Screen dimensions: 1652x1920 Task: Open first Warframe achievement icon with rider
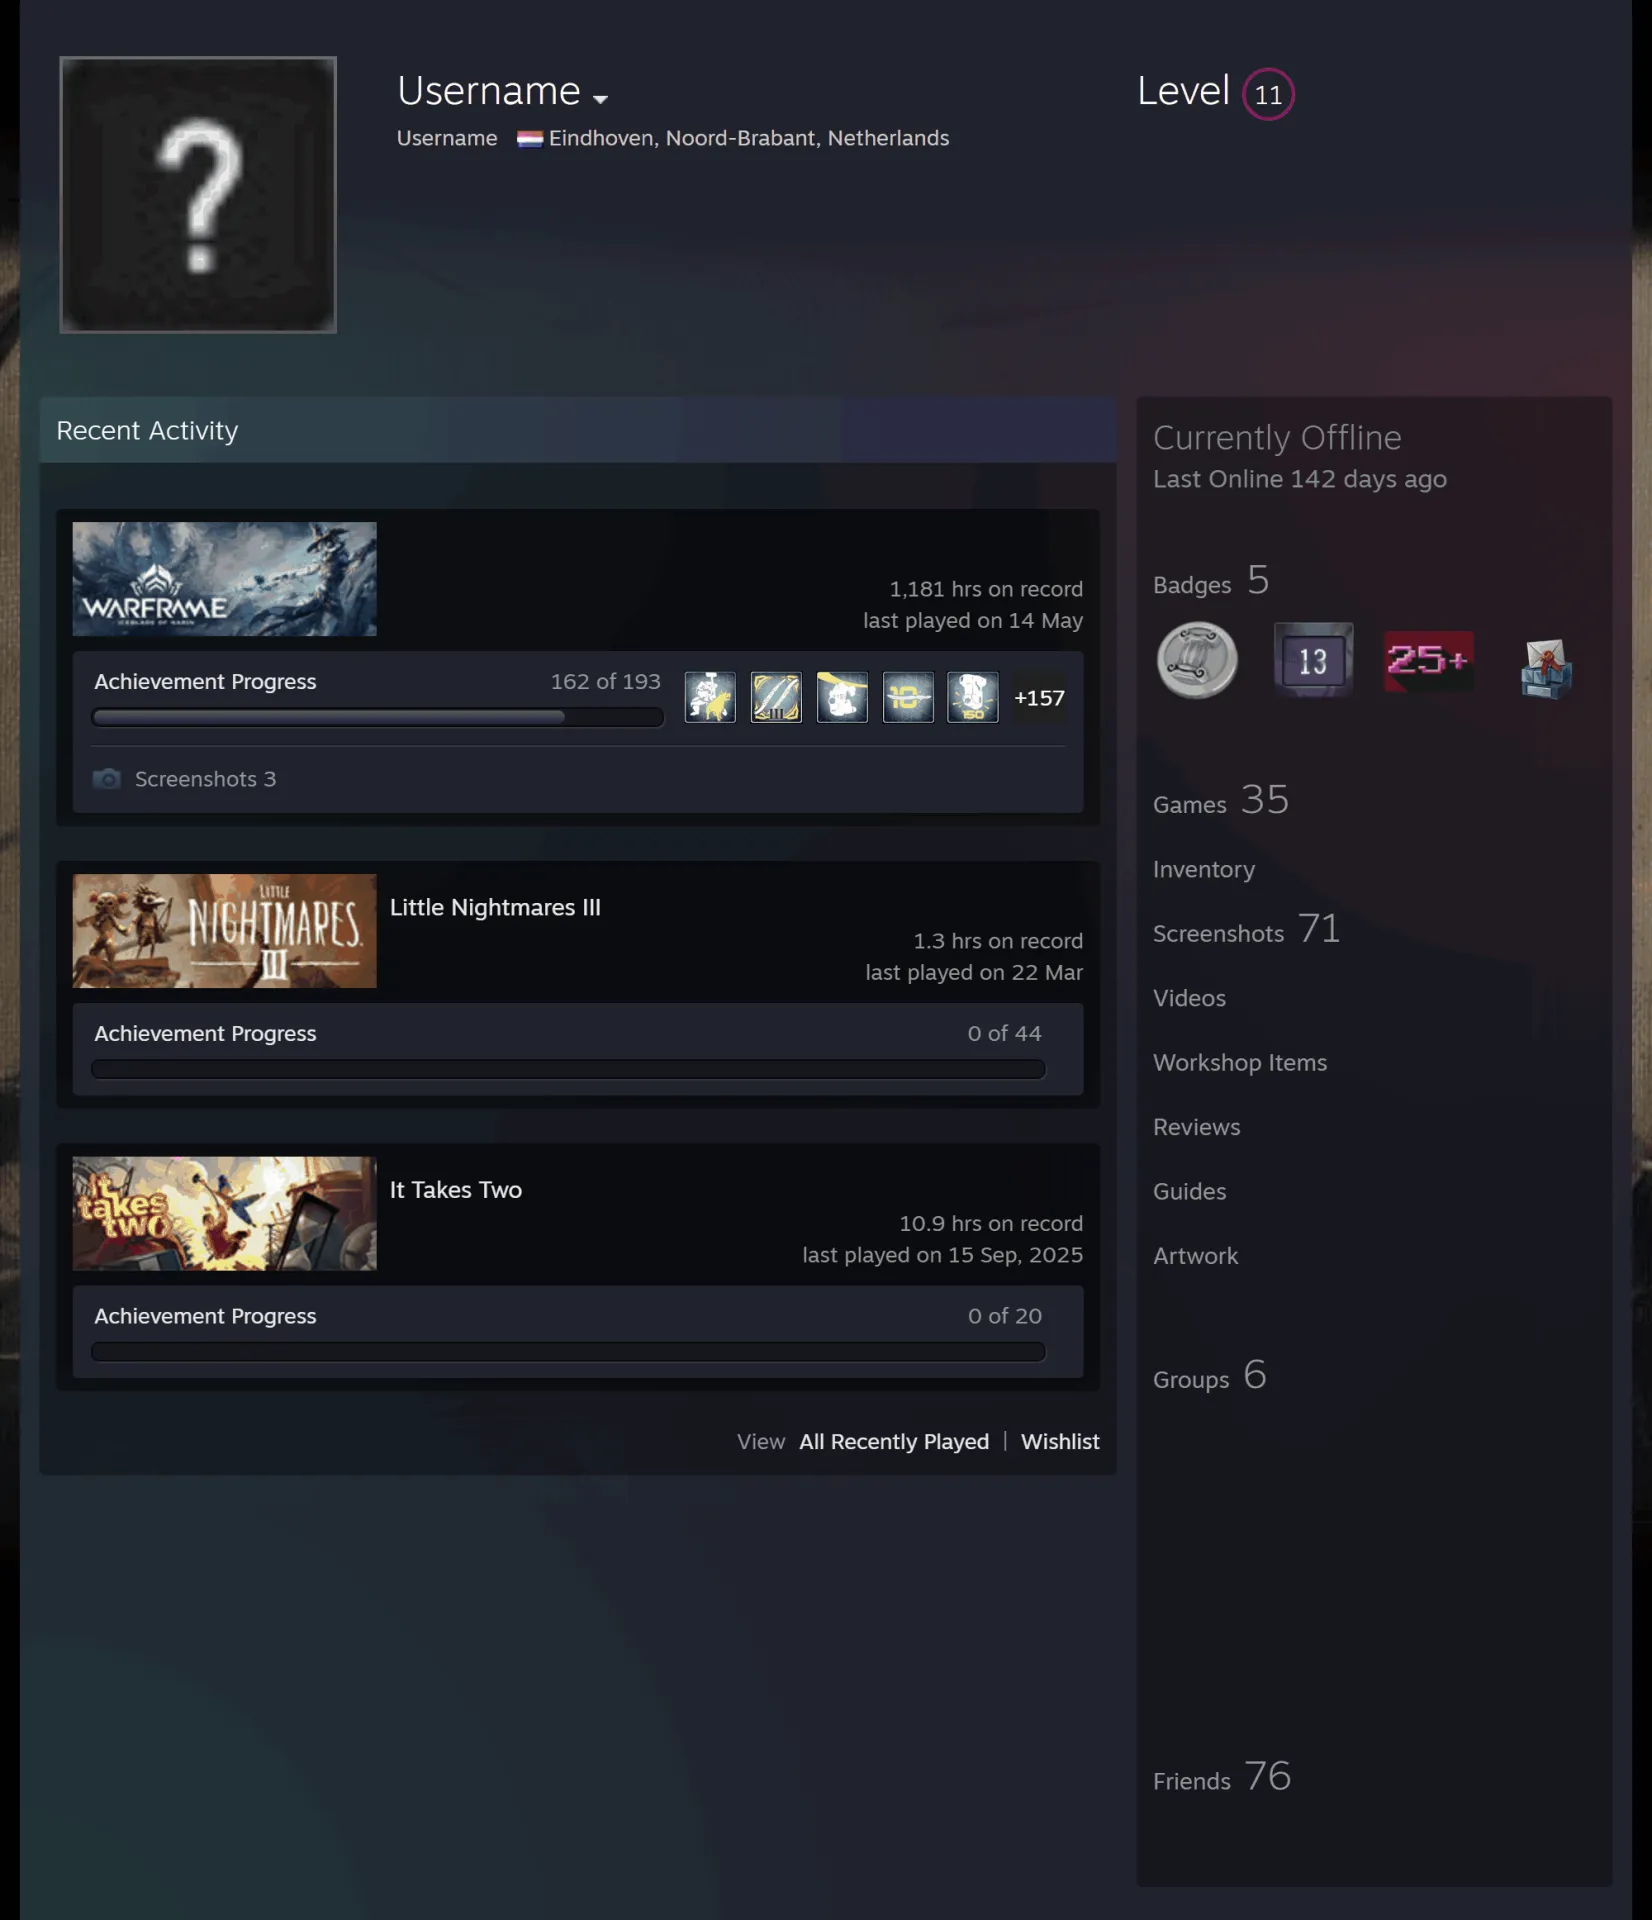tap(710, 697)
